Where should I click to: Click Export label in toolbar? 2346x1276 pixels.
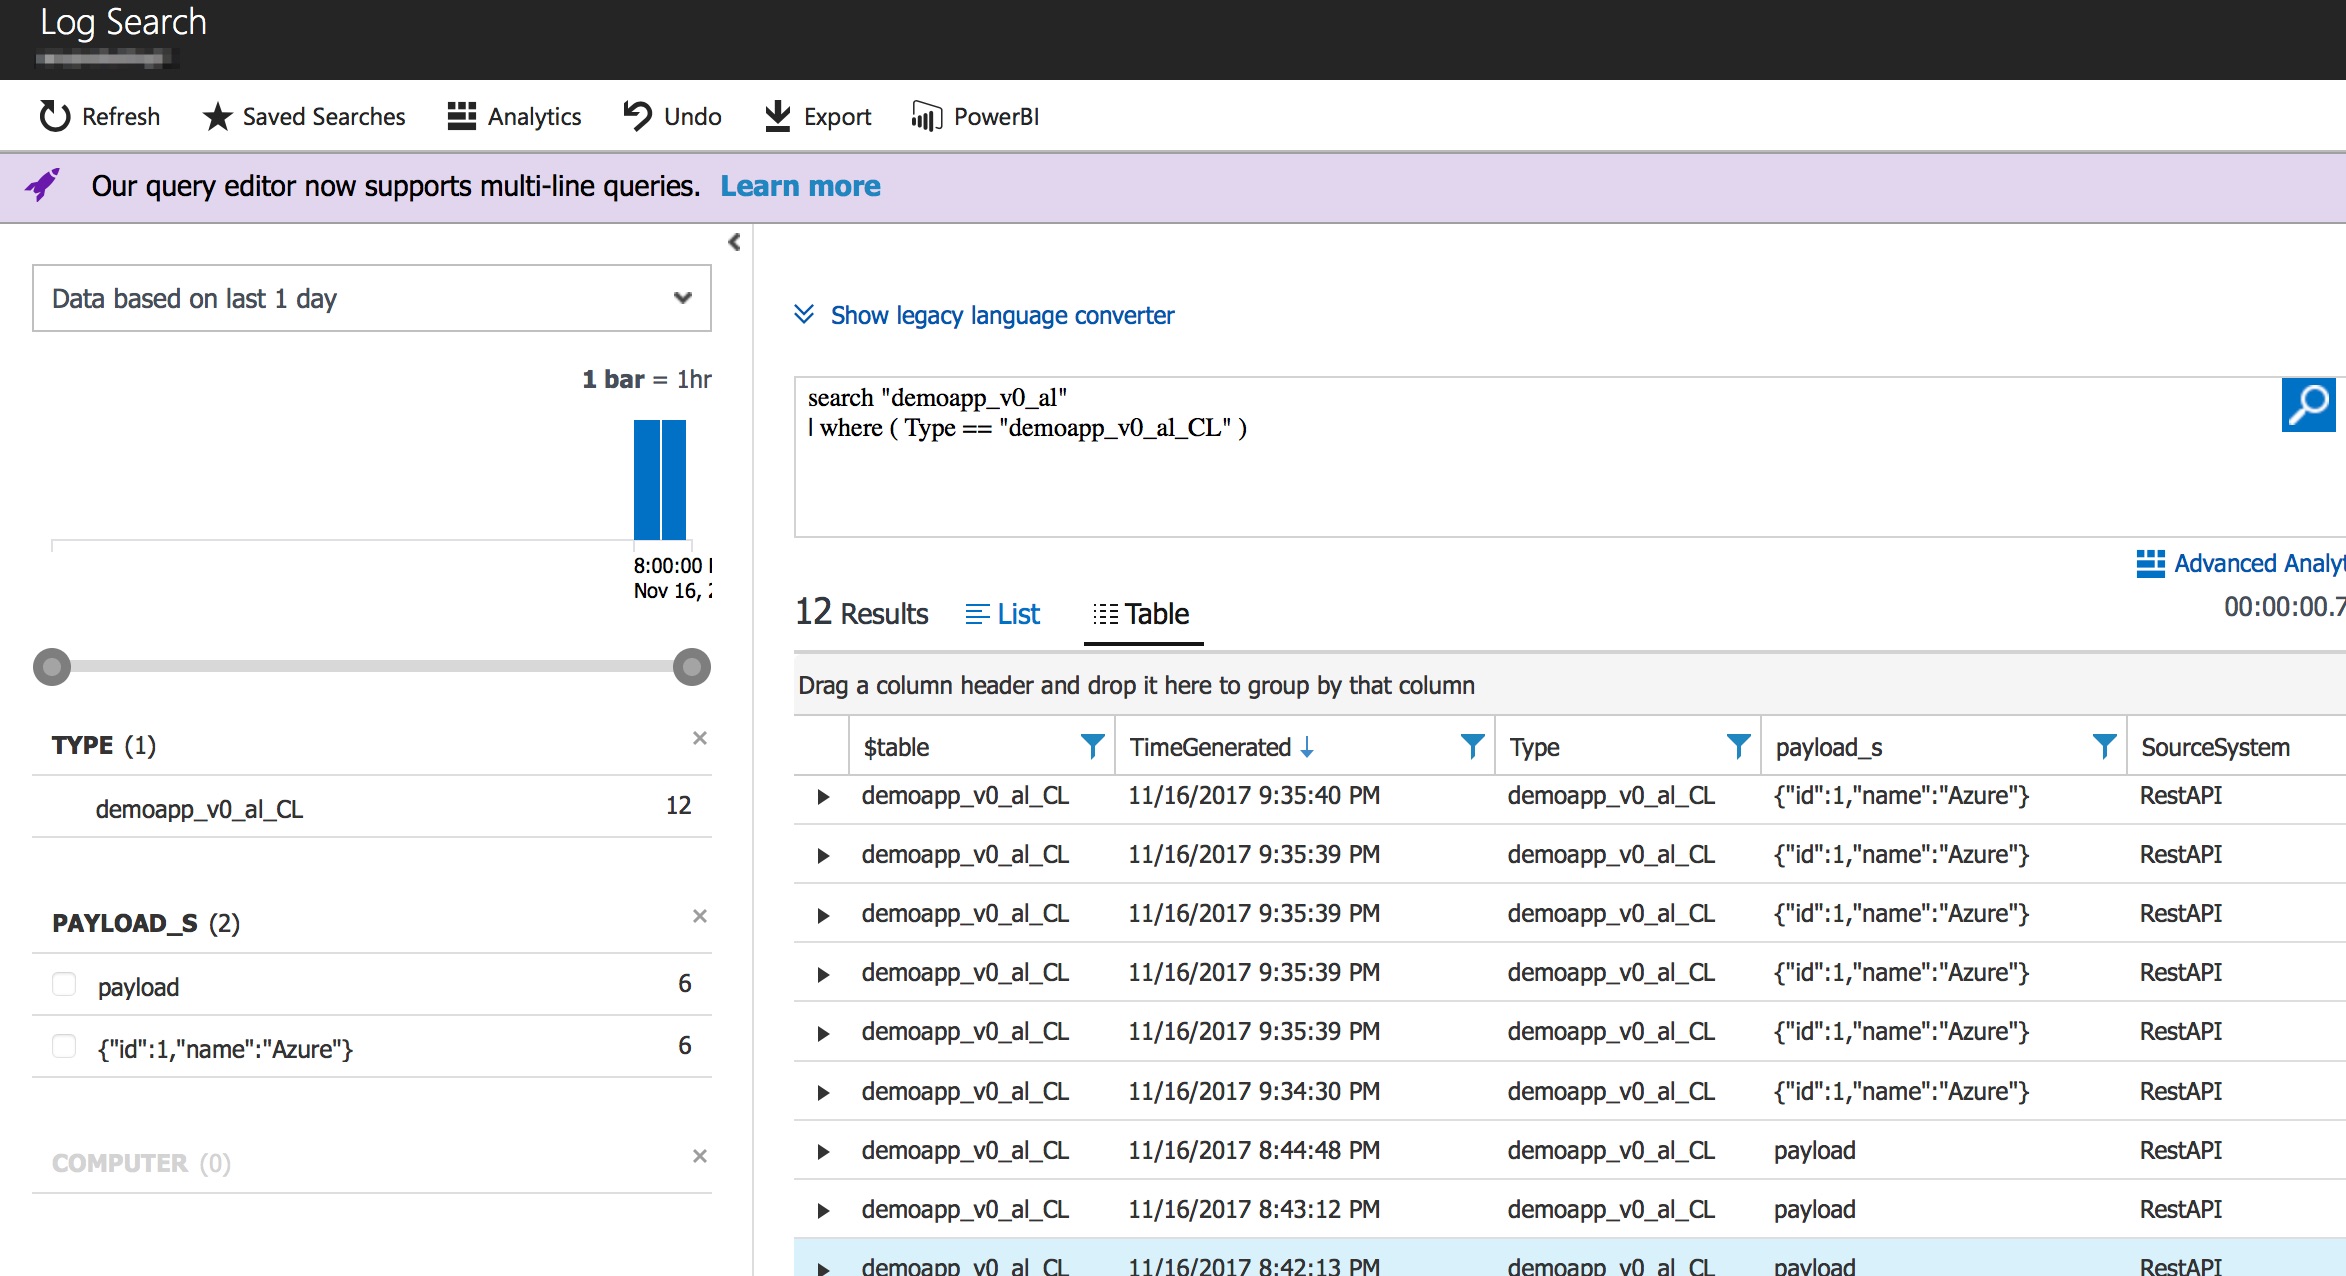point(837,117)
